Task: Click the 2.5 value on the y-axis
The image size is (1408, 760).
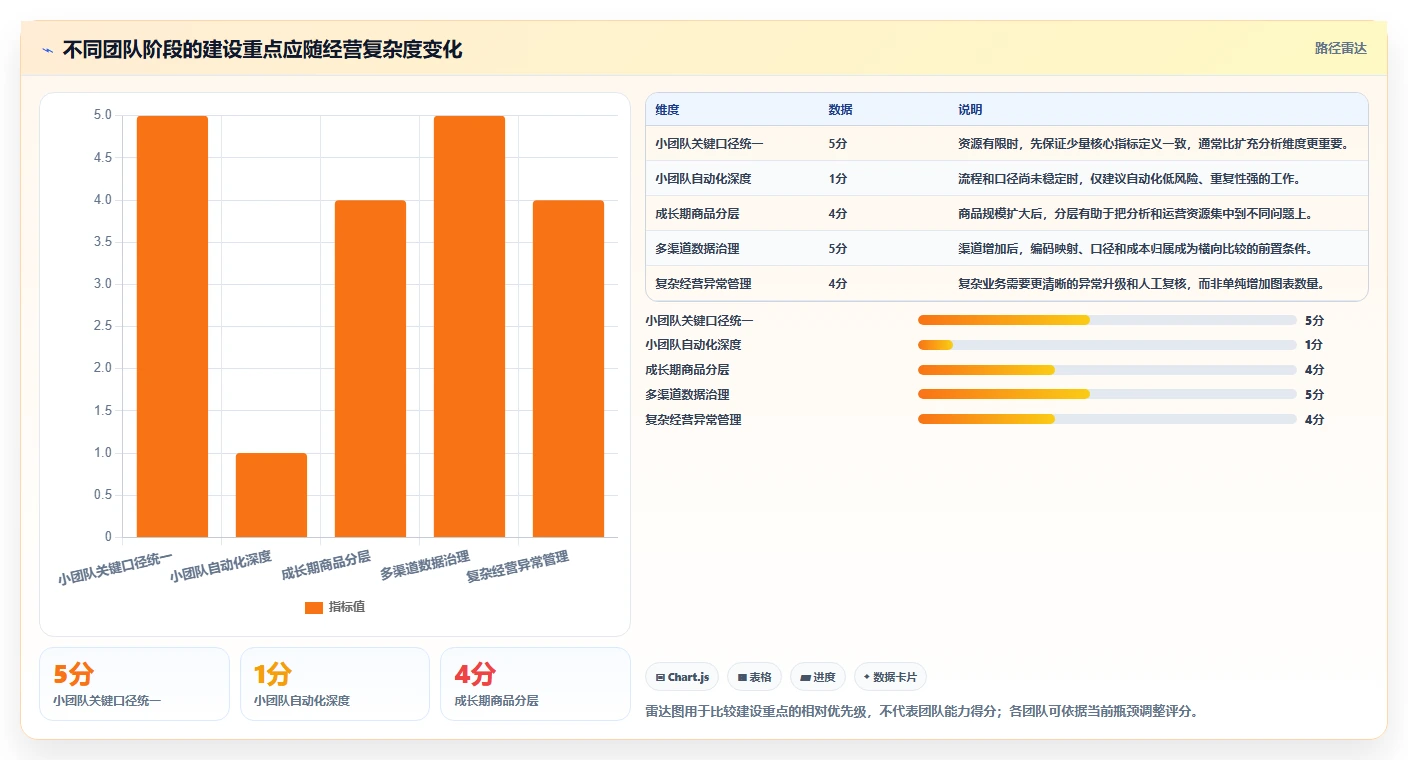Action: 103,326
